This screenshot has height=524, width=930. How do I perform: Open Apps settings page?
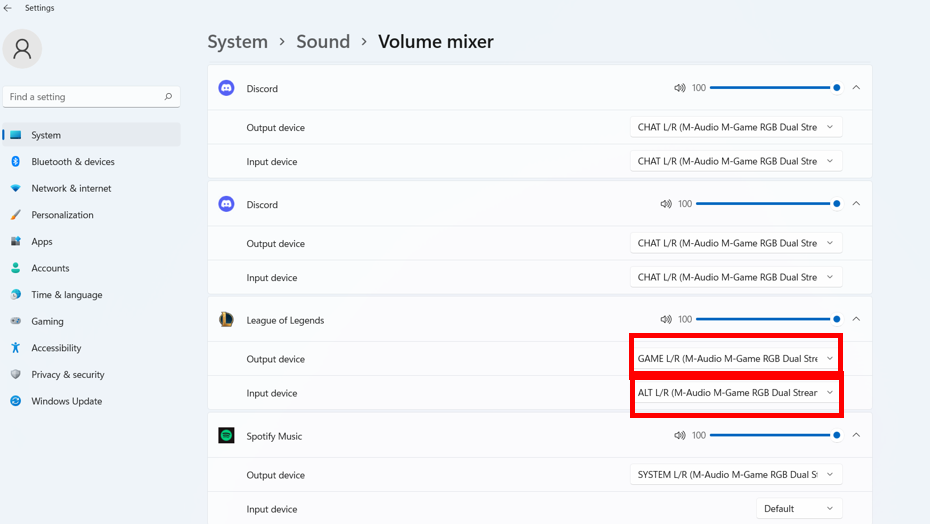[91, 242]
